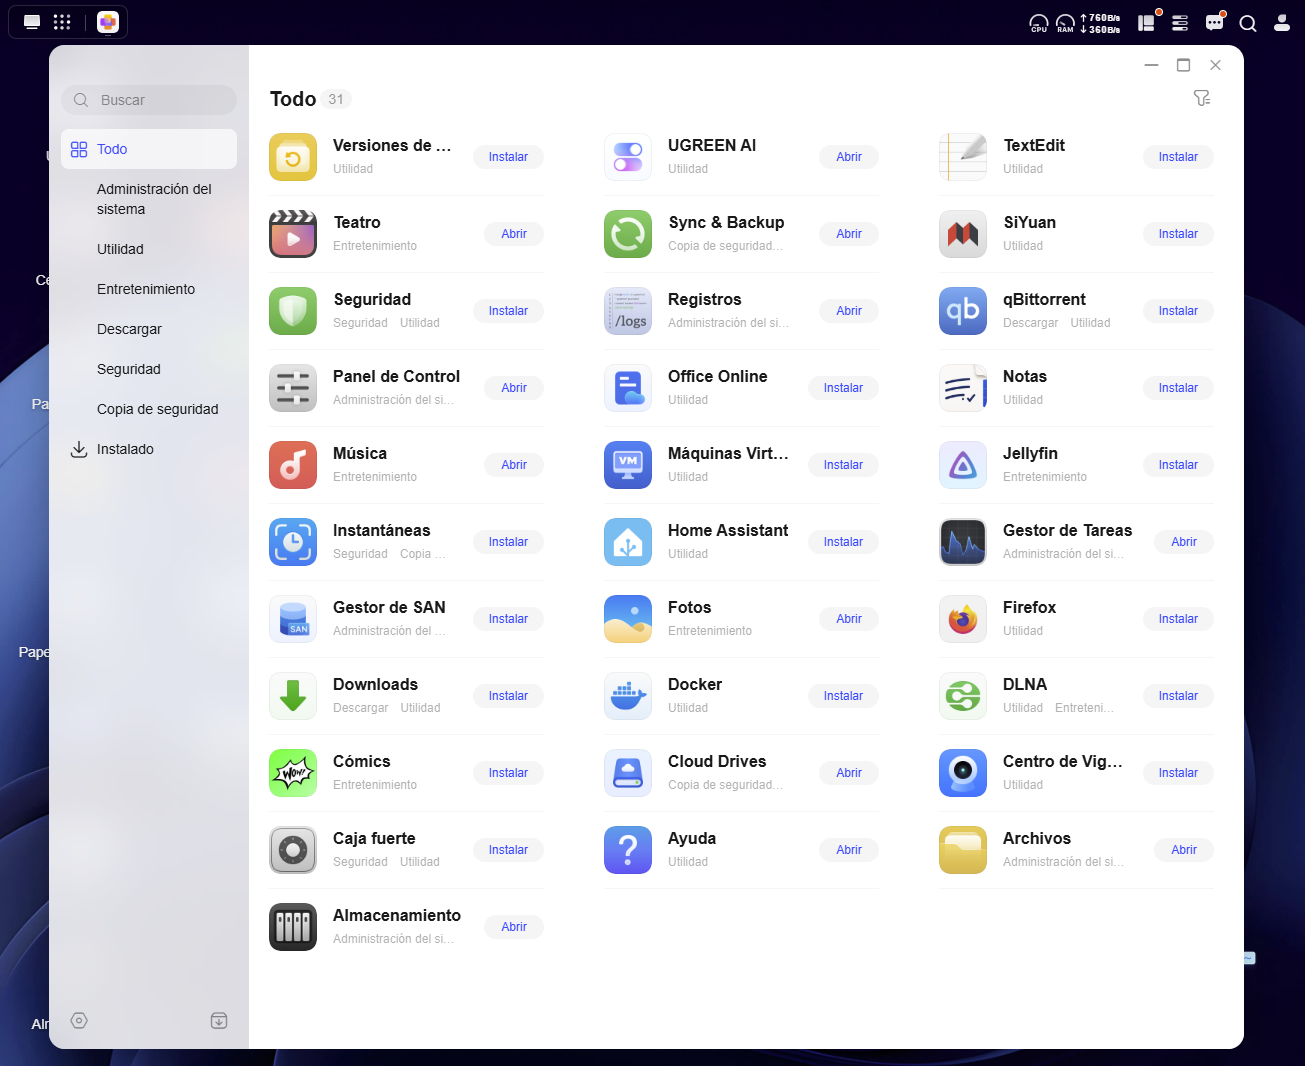Screen dimensions: 1305x1066
Task: Install the Versiones de... app
Action: (508, 157)
